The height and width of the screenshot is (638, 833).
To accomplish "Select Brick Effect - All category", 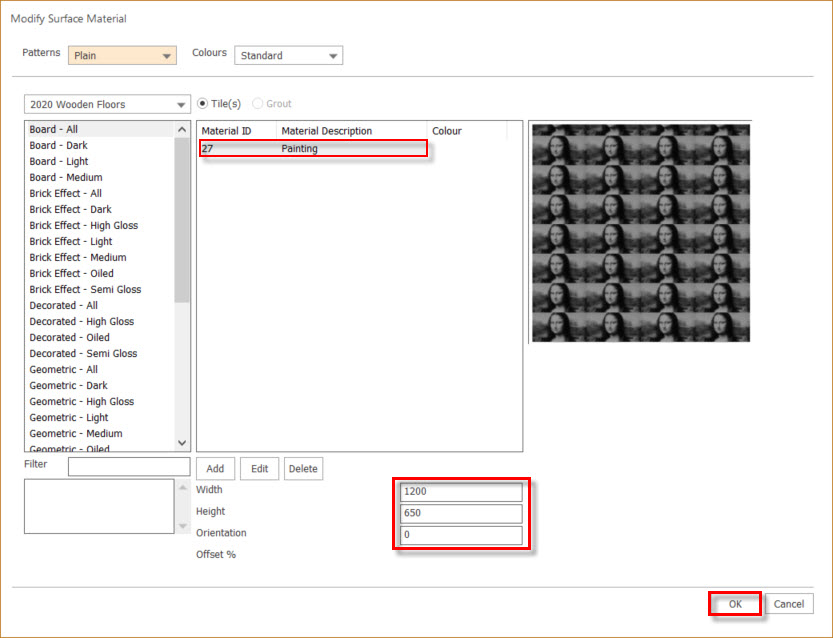I will 100,193.
